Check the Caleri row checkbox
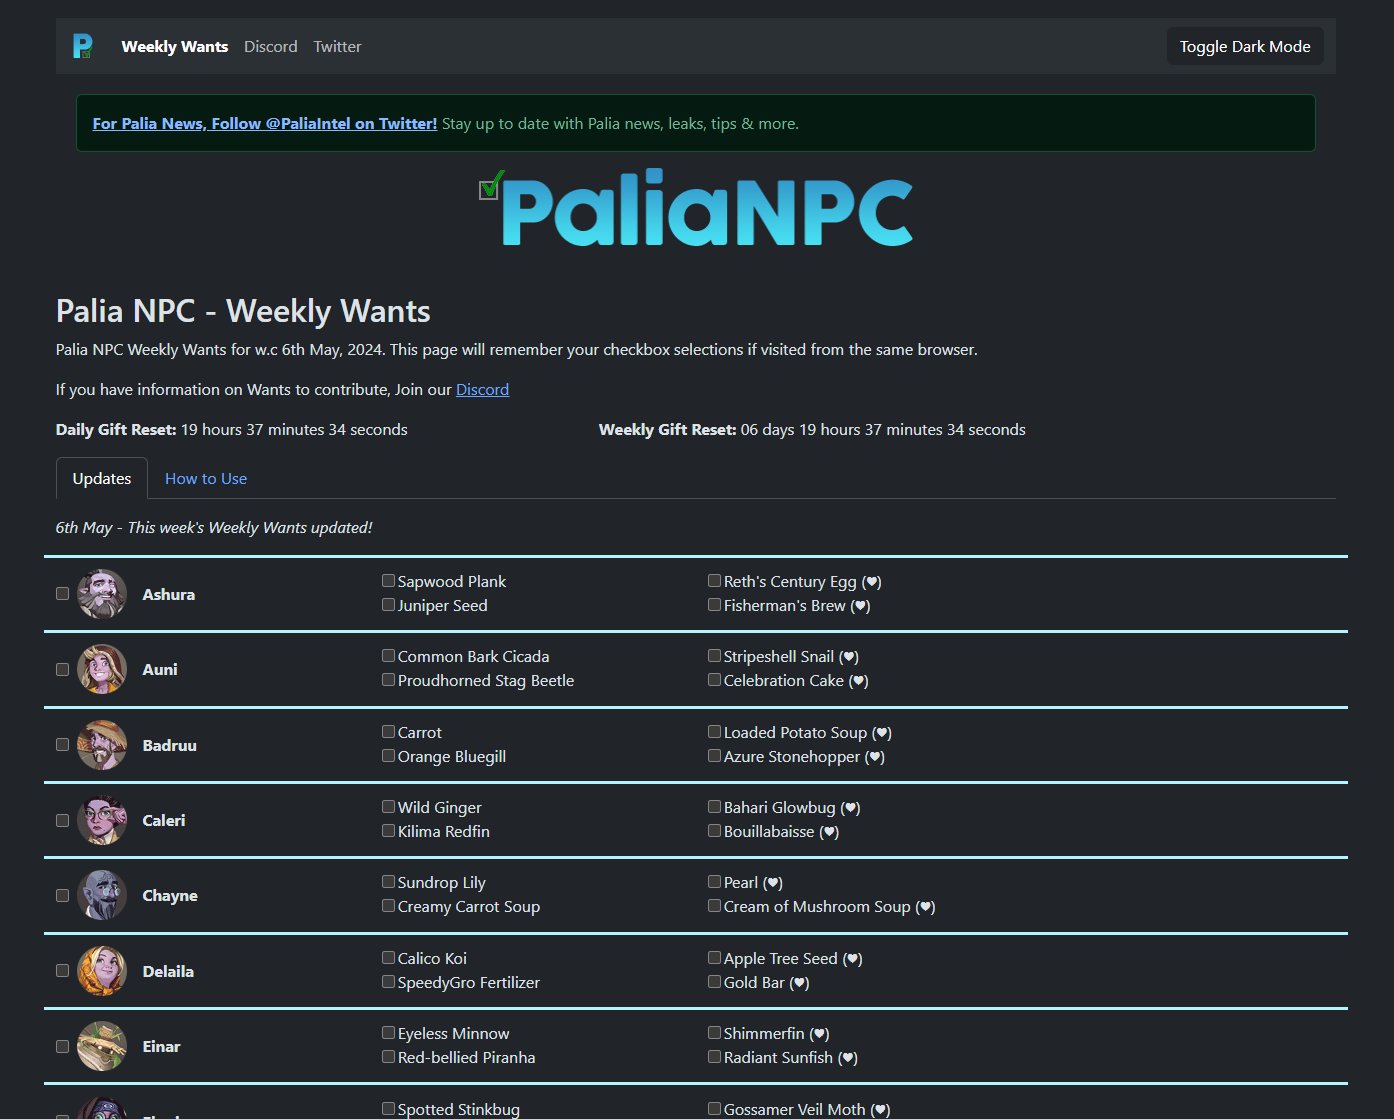This screenshot has height=1119, width=1394. (62, 820)
